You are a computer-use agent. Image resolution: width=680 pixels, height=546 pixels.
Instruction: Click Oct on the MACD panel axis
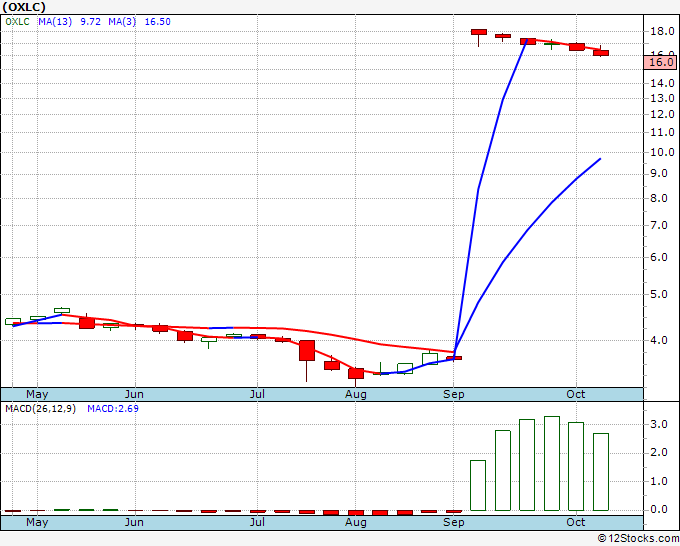coord(576,522)
